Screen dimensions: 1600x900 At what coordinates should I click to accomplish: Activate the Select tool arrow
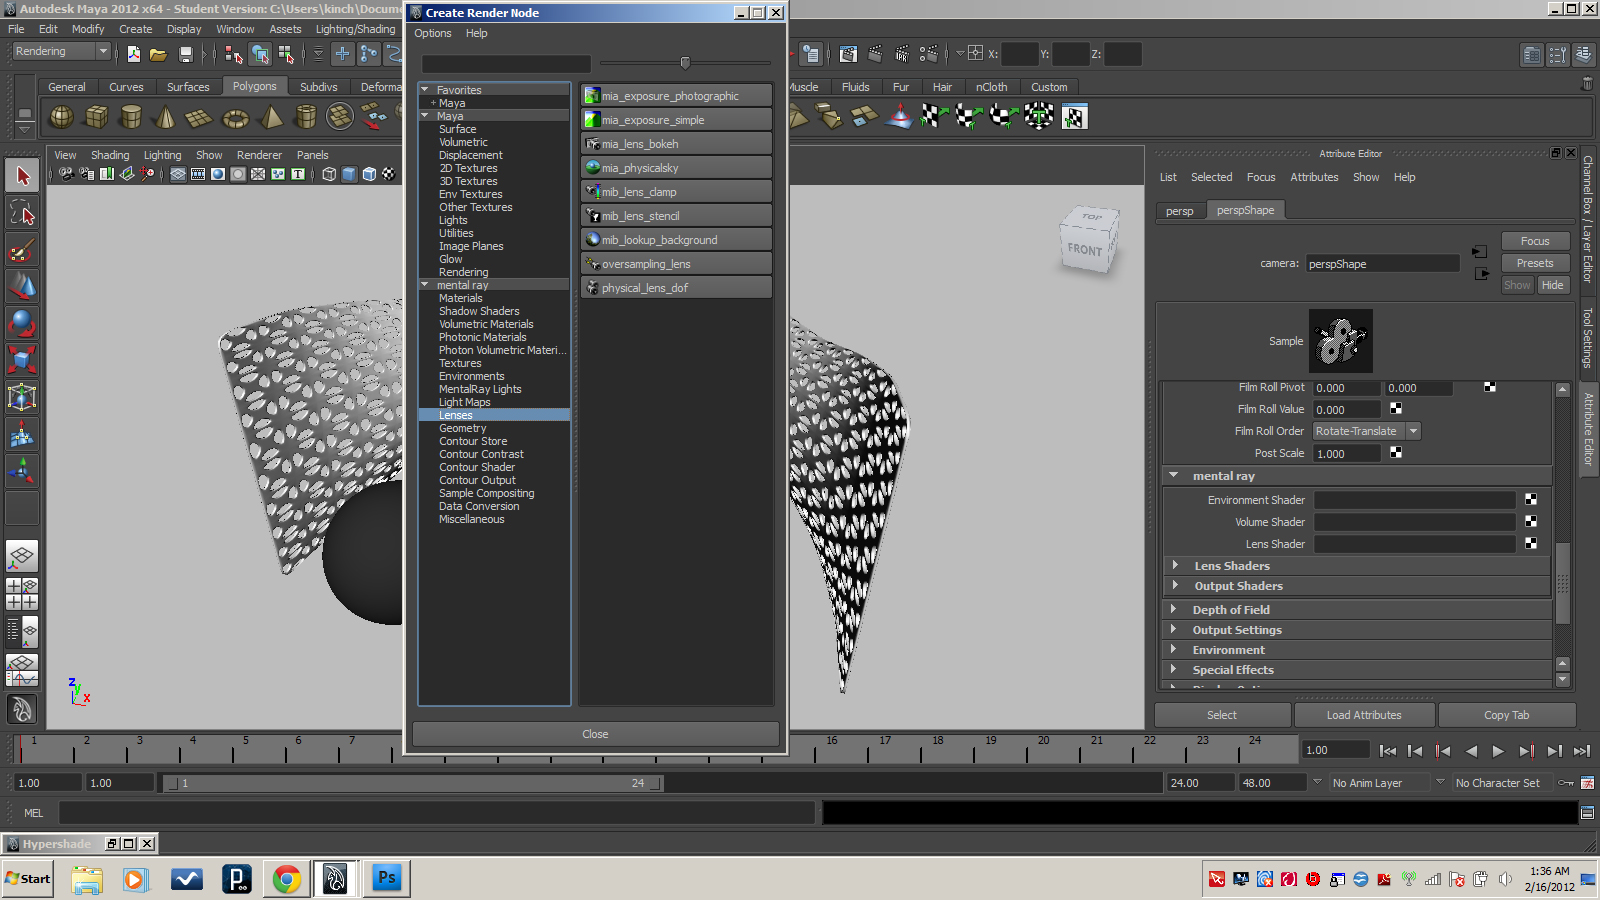pyautogui.click(x=22, y=174)
